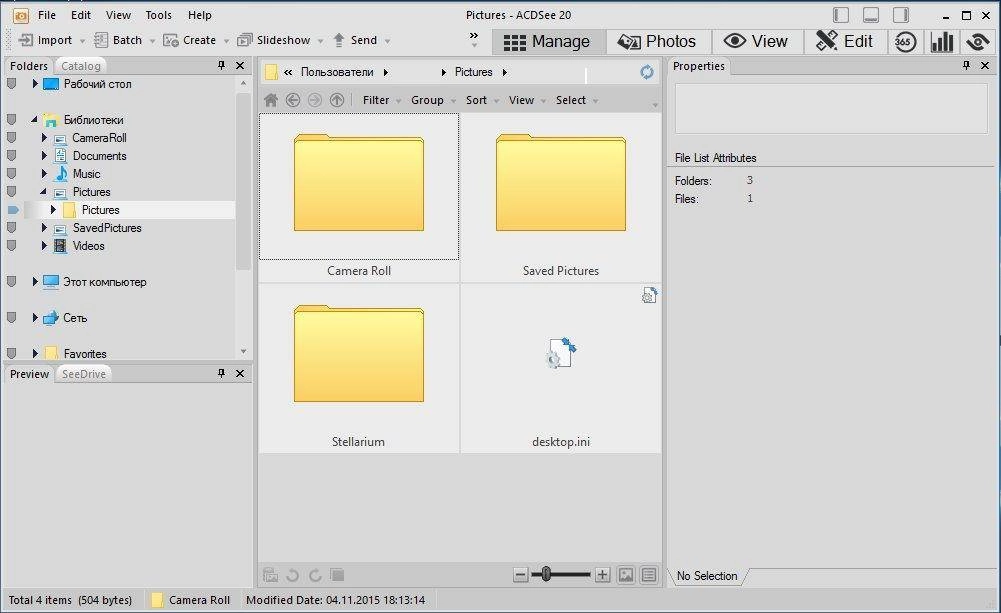Click the PicaView eye icon at top right
1001x613 pixels.
[978, 42]
